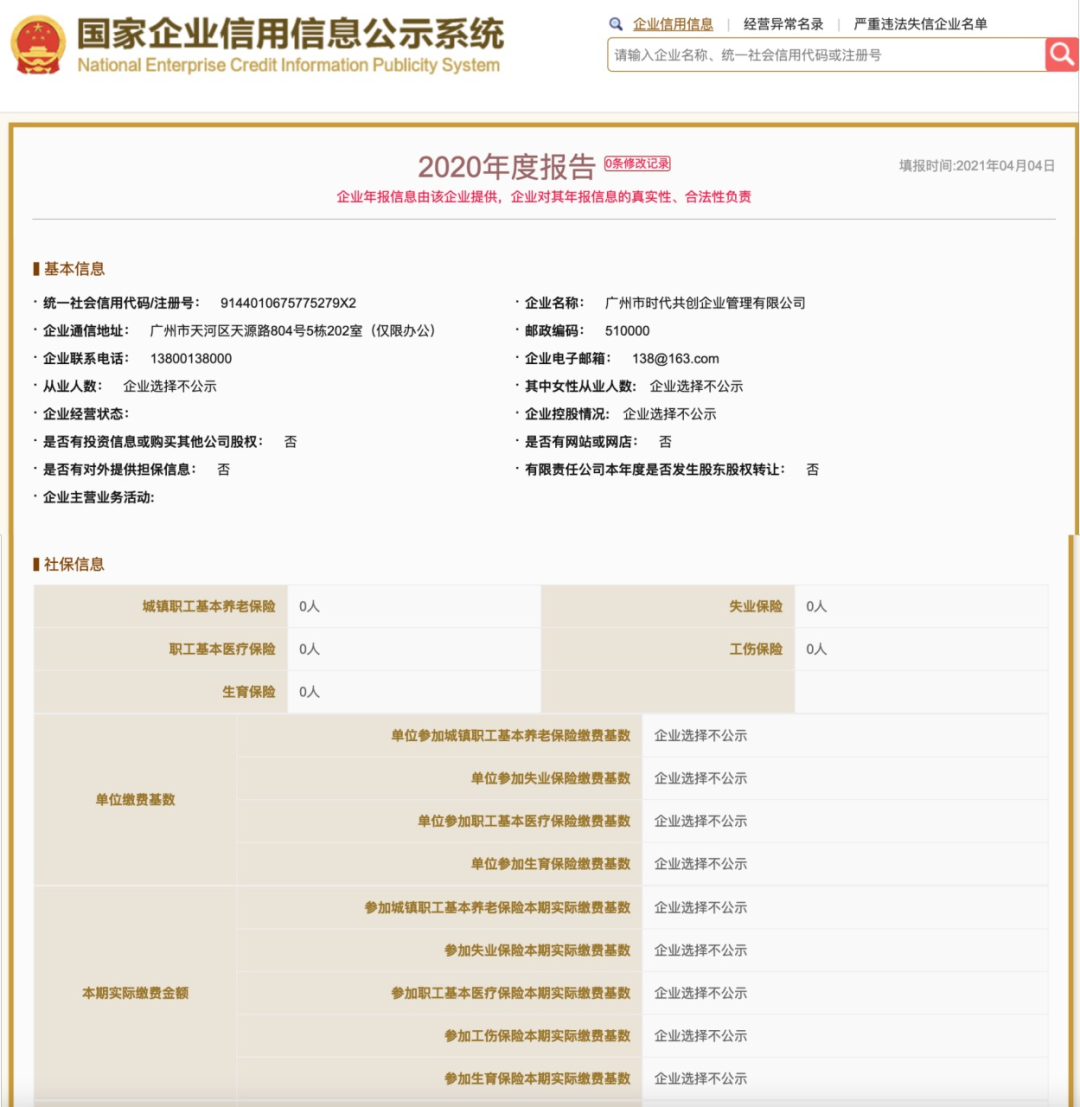
Task: Click the 2020年度报告 heading
Action: click(x=507, y=167)
